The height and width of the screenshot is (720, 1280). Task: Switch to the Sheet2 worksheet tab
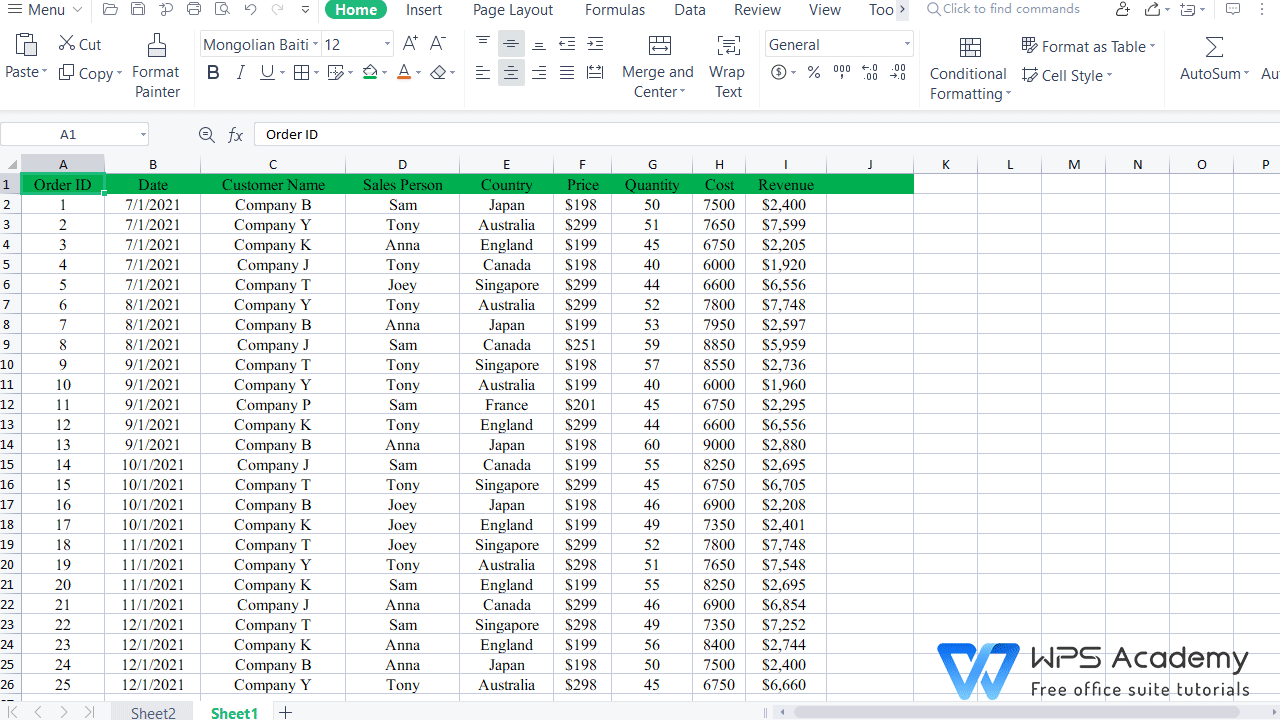pyautogui.click(x=152, y=712)
